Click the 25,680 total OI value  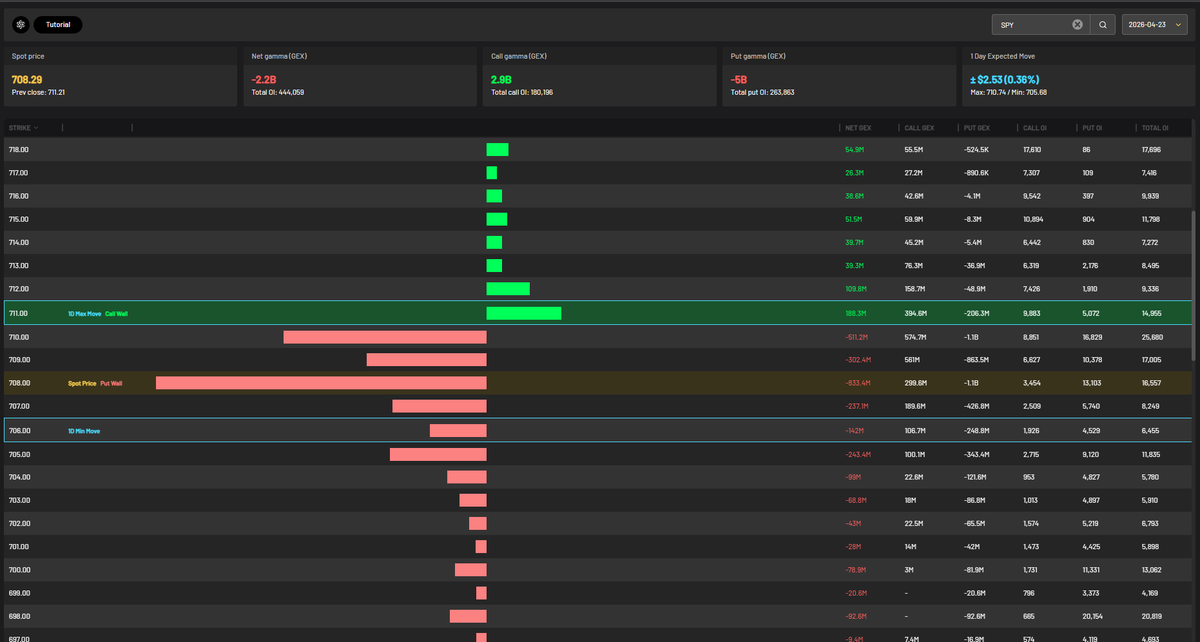pos(1152,337)
